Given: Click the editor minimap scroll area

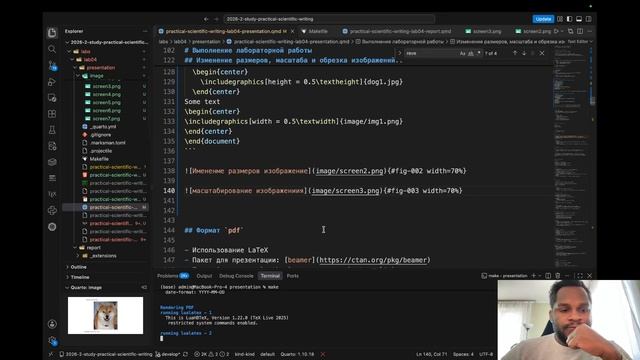Looking at the screenshot, I should click(x=570, y=155).
